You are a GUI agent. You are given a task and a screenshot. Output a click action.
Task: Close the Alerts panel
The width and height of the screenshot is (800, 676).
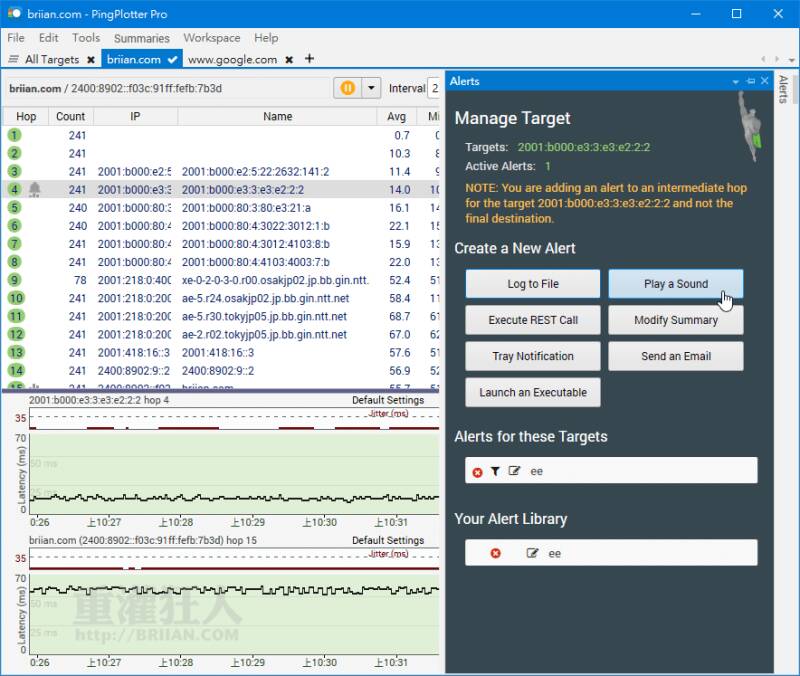coord(764,81)
